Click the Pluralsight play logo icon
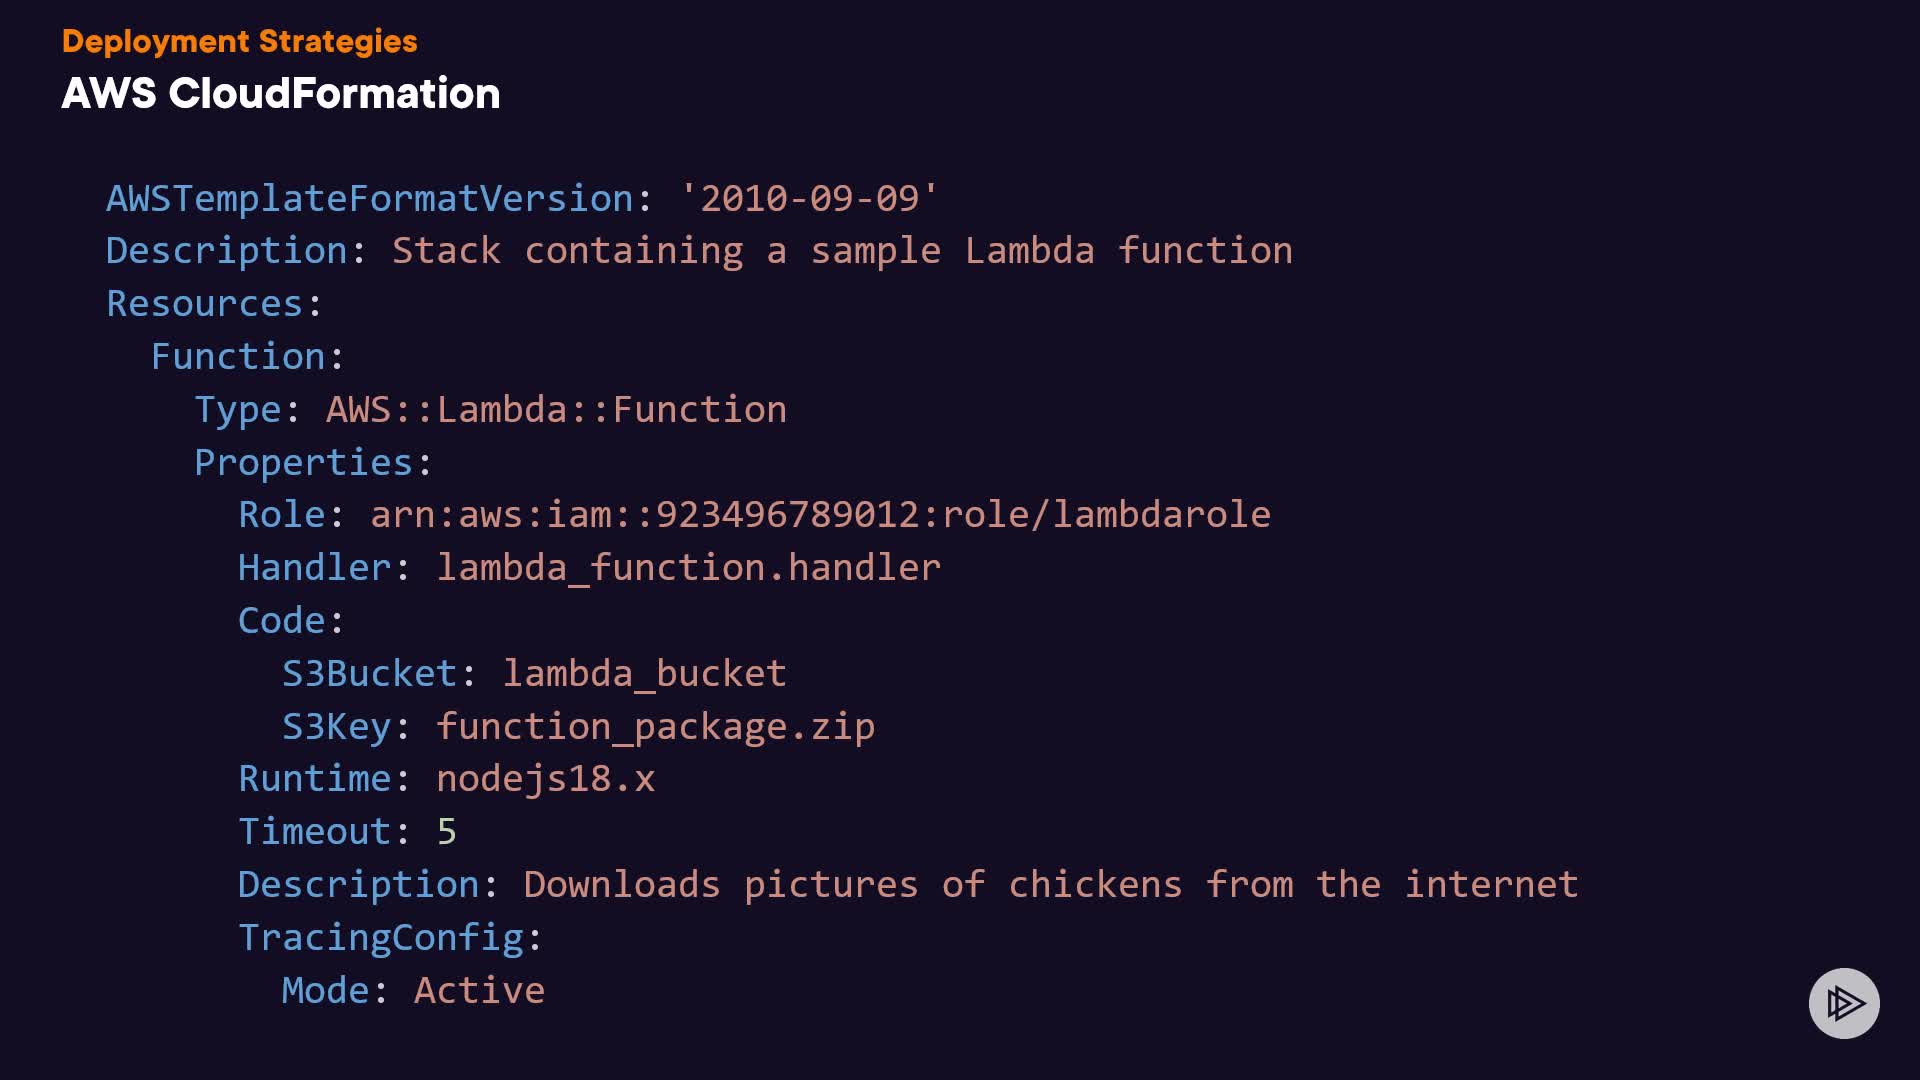The width and height of the screenshot is (1920, 1080). coord(1844,1003)
